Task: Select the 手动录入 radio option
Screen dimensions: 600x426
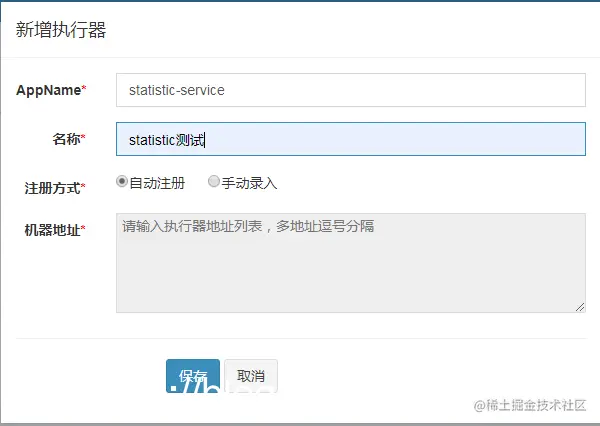Action: tap(214, 181)
